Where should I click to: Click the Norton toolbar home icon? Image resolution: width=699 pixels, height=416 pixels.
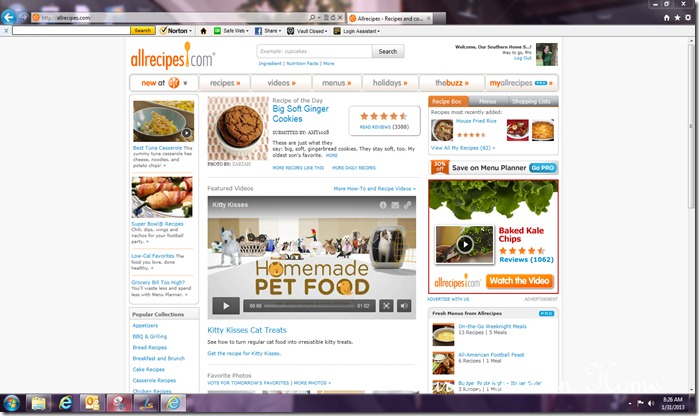203,31
